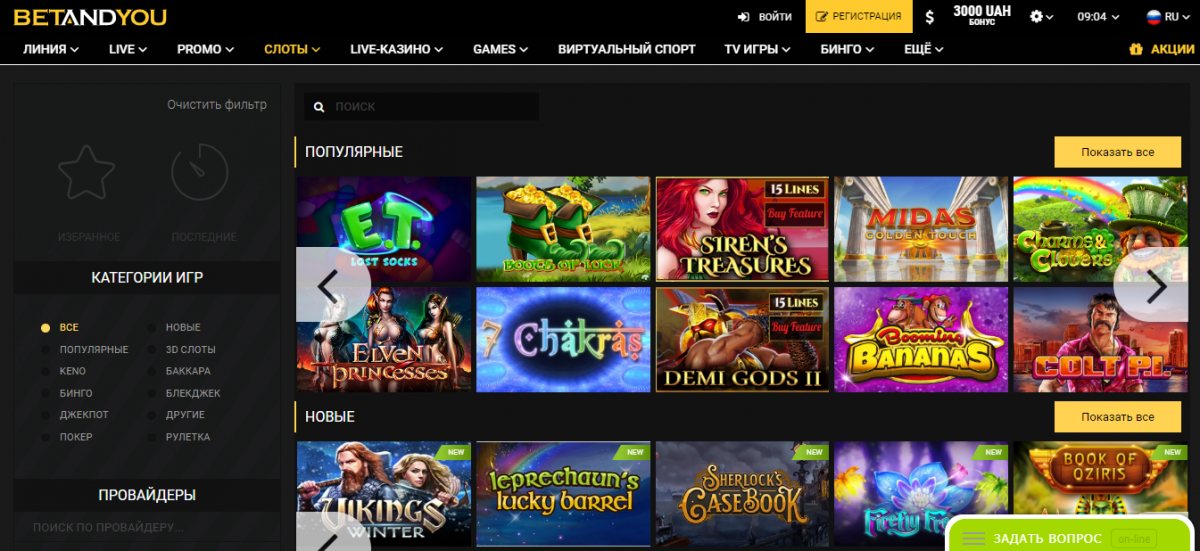The width and height of the screenshot is (1200, 551).
Task: Expand the БИНГО menu in navbar
Action: point(847,49)
